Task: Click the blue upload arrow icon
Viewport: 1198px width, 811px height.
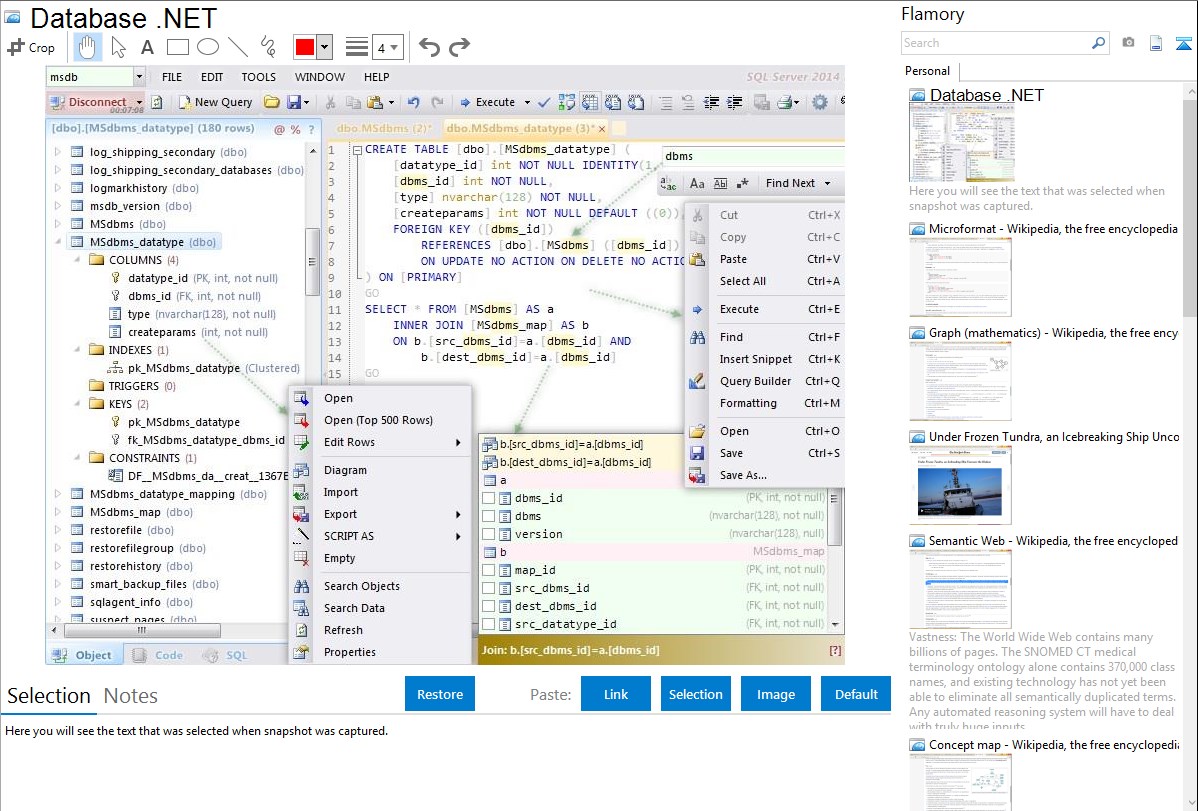Action: point(1183,43)
